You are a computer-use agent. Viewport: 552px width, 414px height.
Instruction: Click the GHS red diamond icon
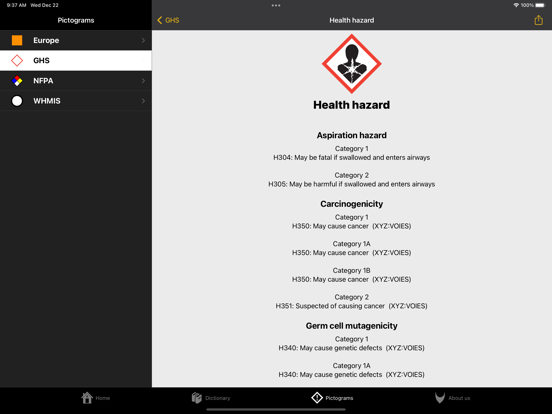click(17, 61)
